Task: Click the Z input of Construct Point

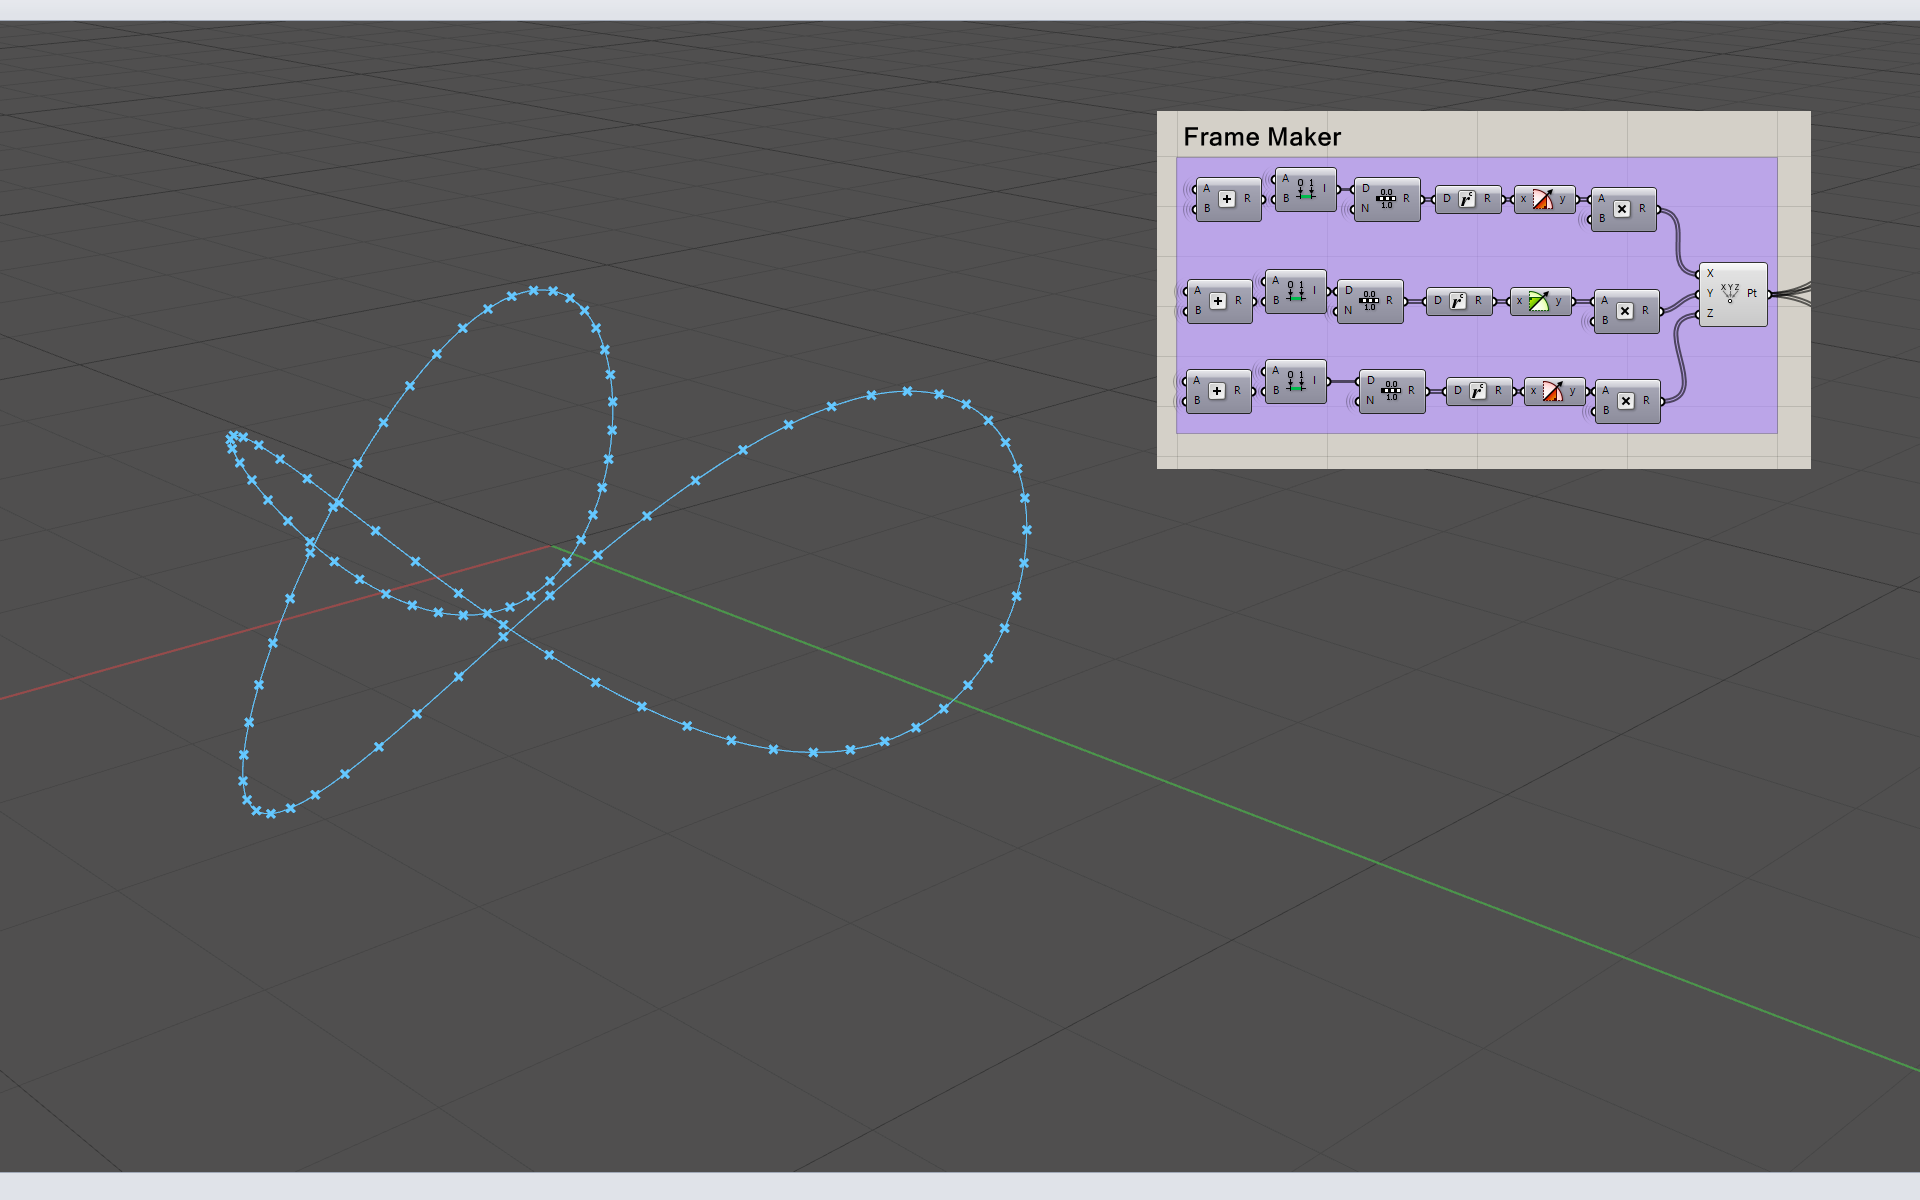Action: pyautogui.click(x=1710, y=314)
